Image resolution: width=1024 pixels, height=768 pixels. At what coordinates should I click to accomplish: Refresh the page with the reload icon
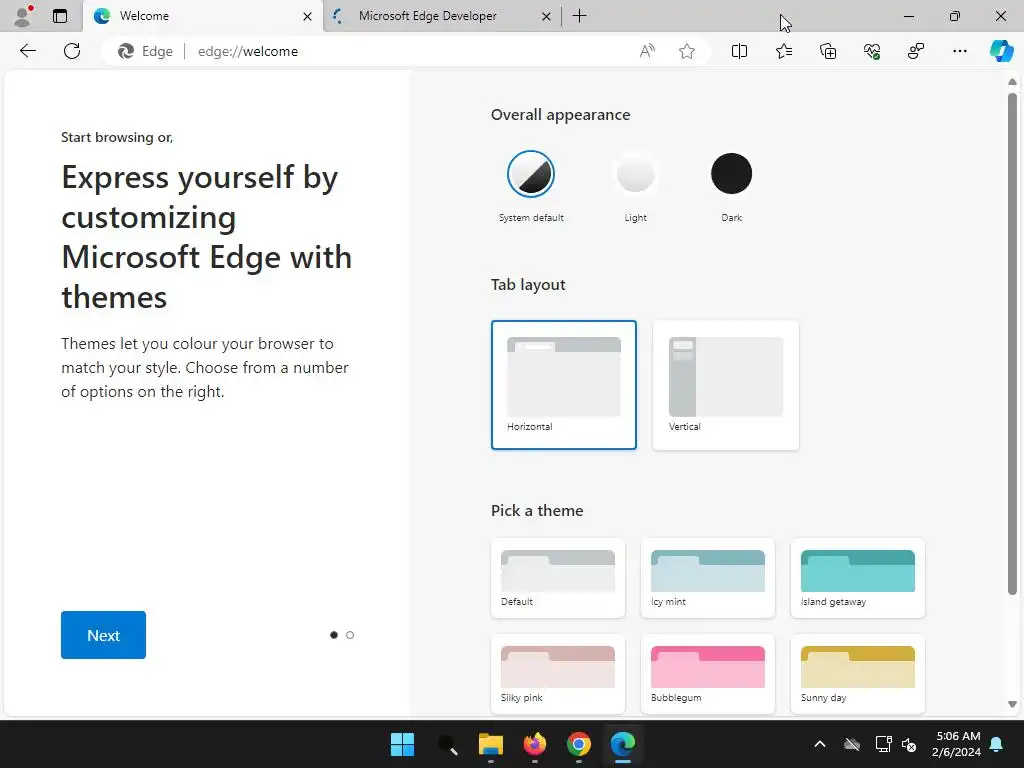click(72, 51)
